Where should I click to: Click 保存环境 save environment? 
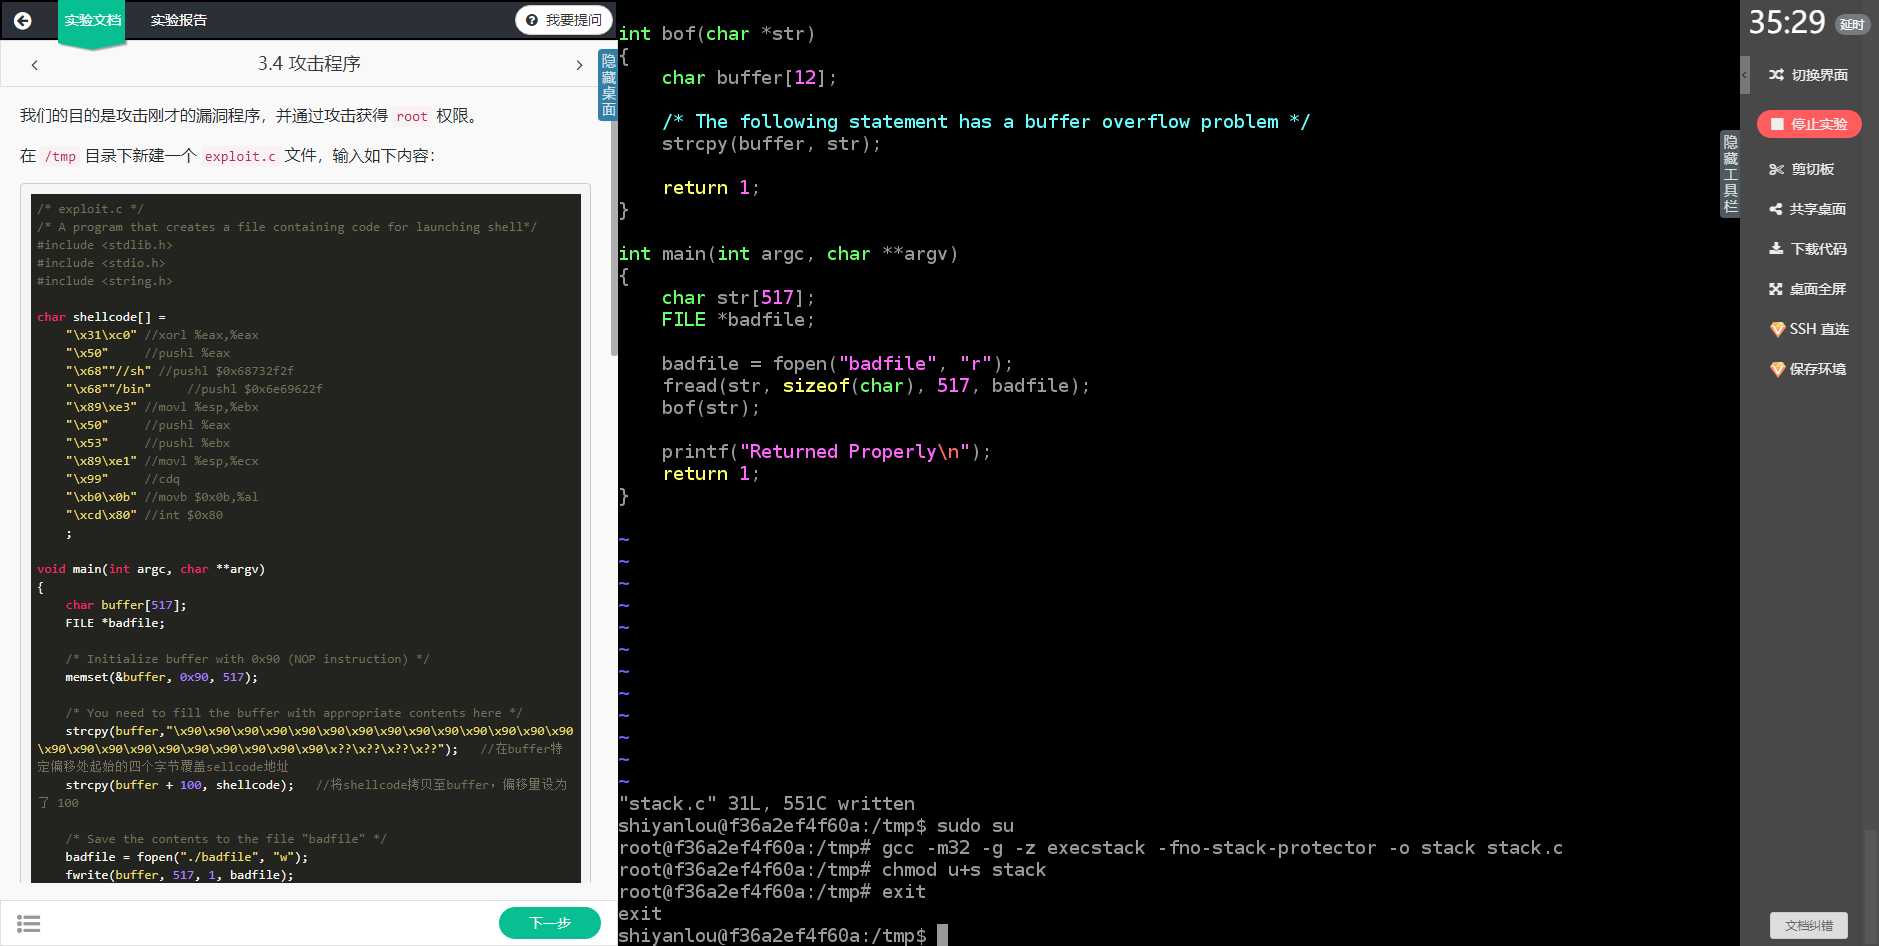pyautogui.click(x=1808, y=369)
